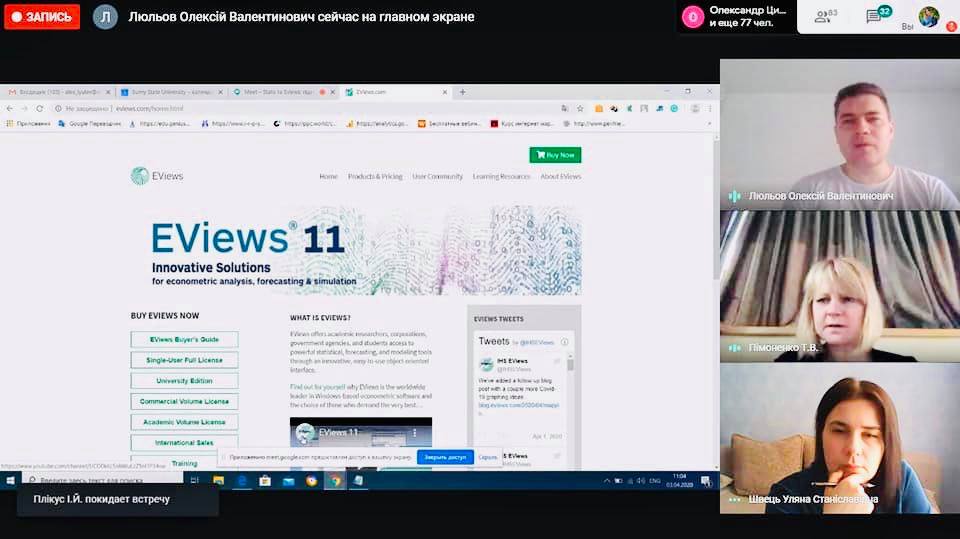
Task: Bookmark this page with the star icon
Action: pyautogui.click(x=580, y=108)
